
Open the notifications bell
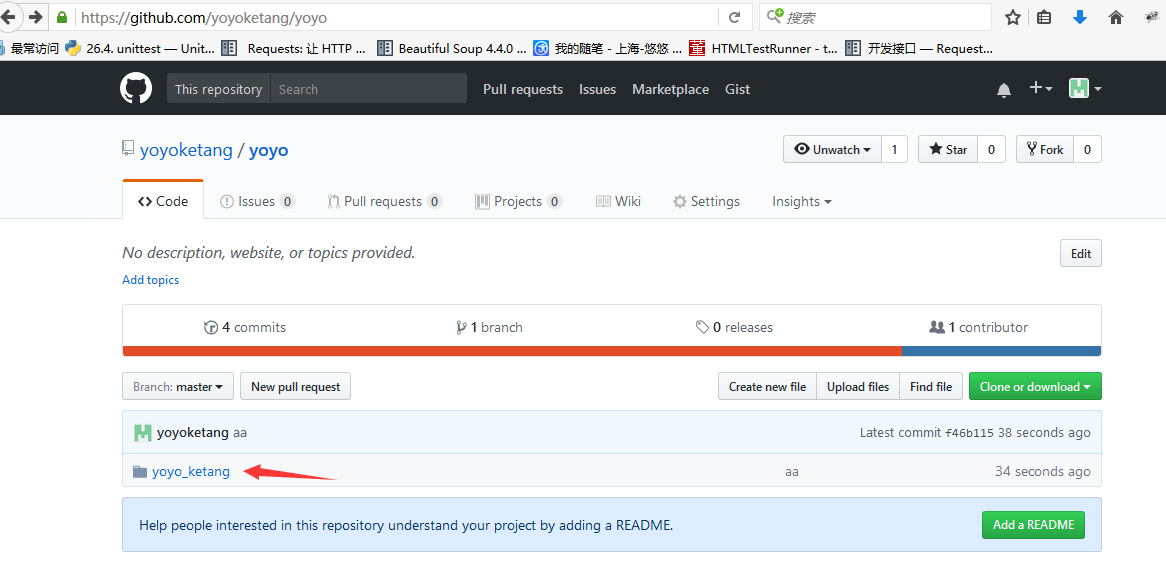[x=1004, y=90]
